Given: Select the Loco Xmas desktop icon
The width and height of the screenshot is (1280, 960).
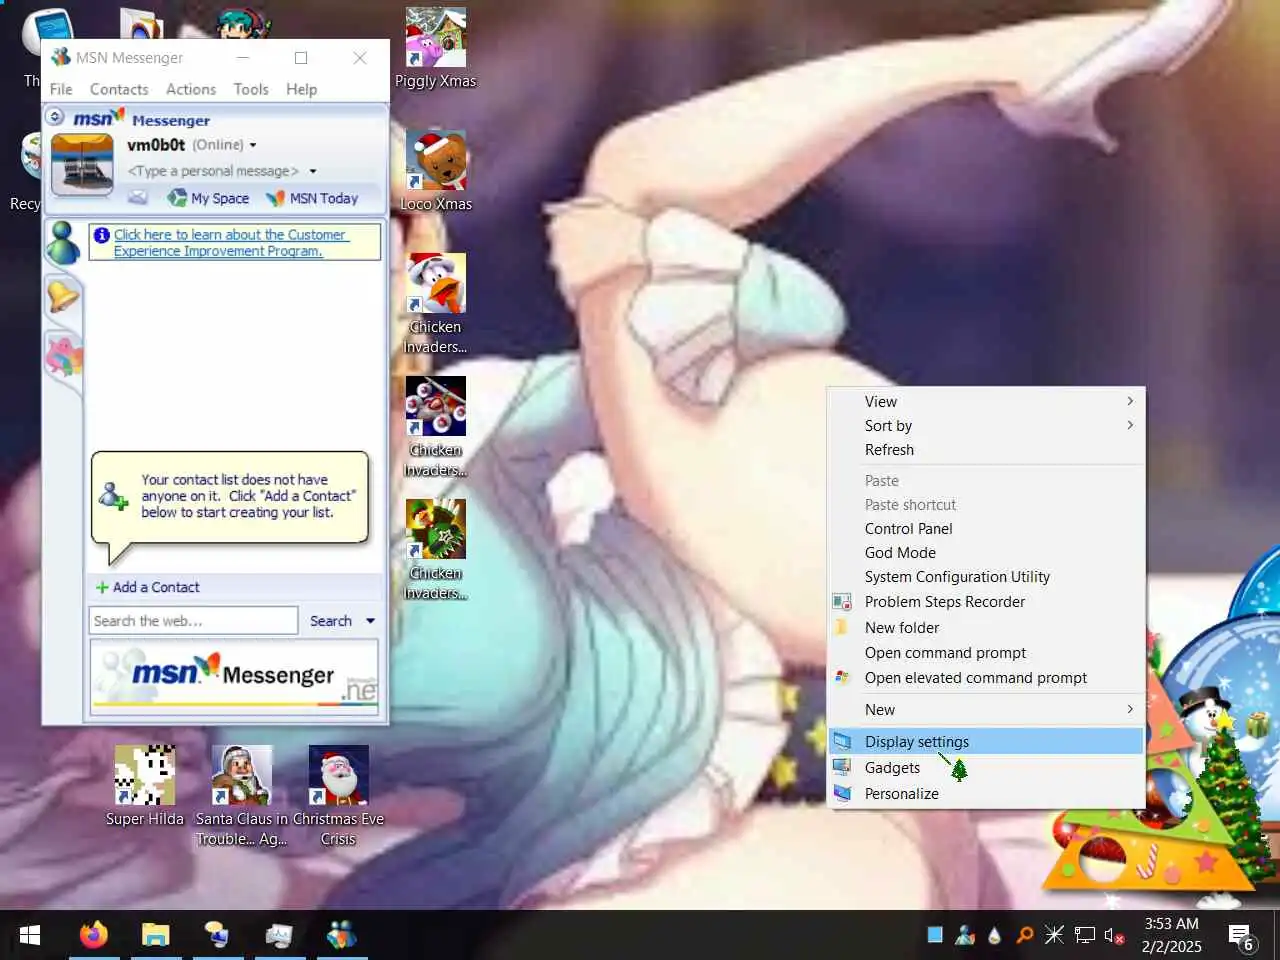Looking at the screenshot, I should 436,171.
